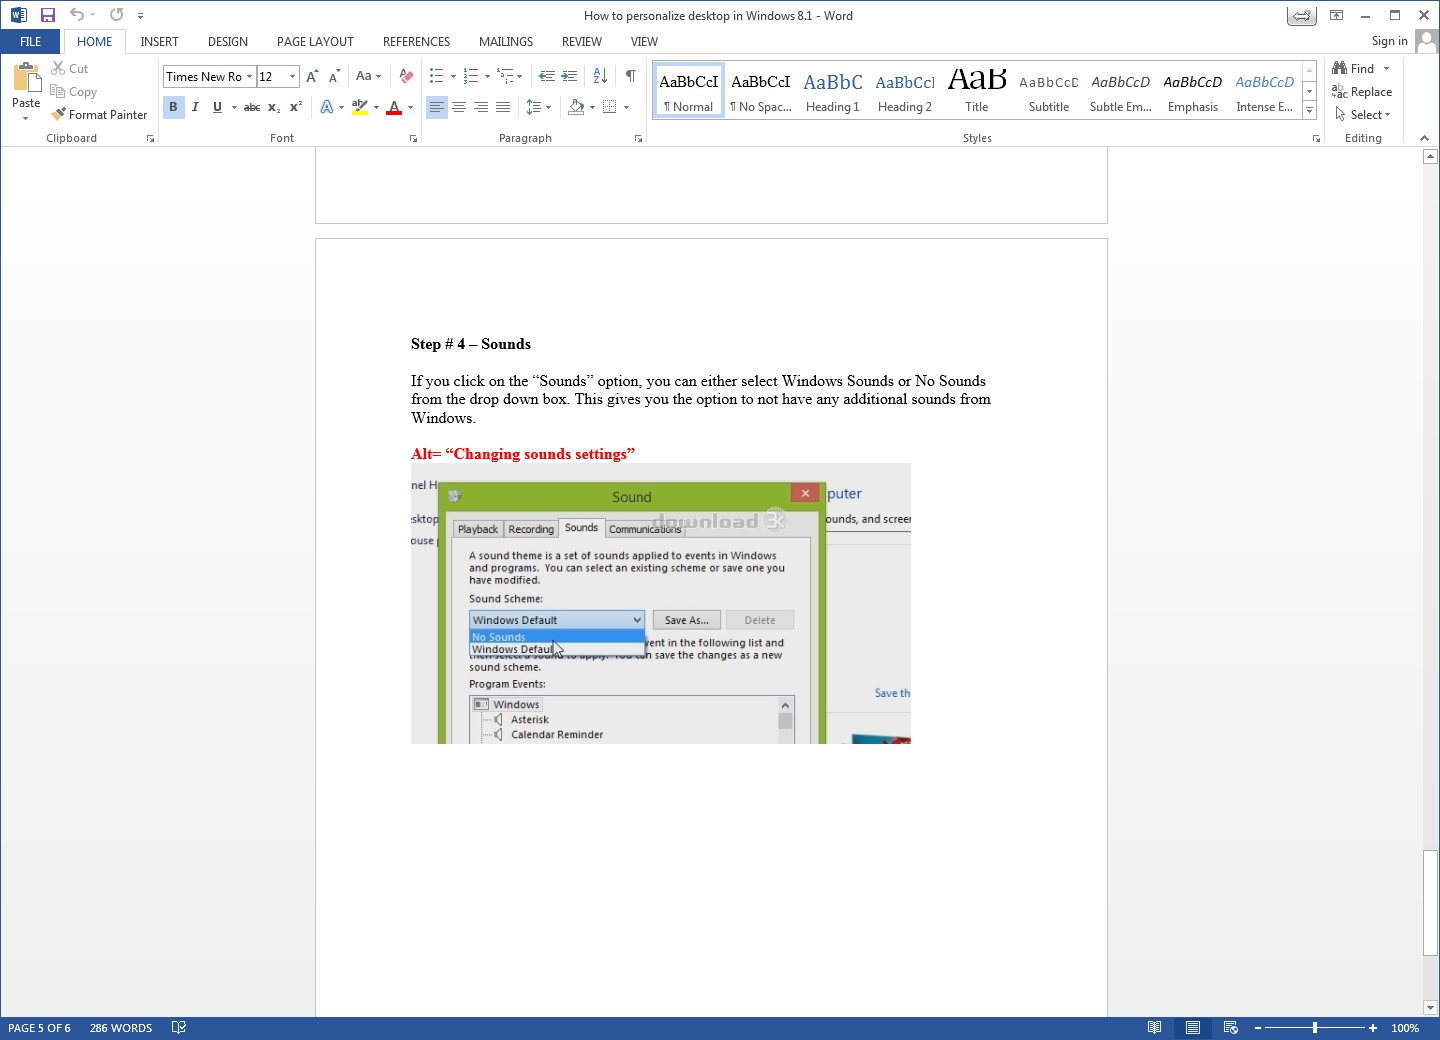Click Sign in
This screenshot has width=1440, height=1040.
click(x=1389, y=41)
